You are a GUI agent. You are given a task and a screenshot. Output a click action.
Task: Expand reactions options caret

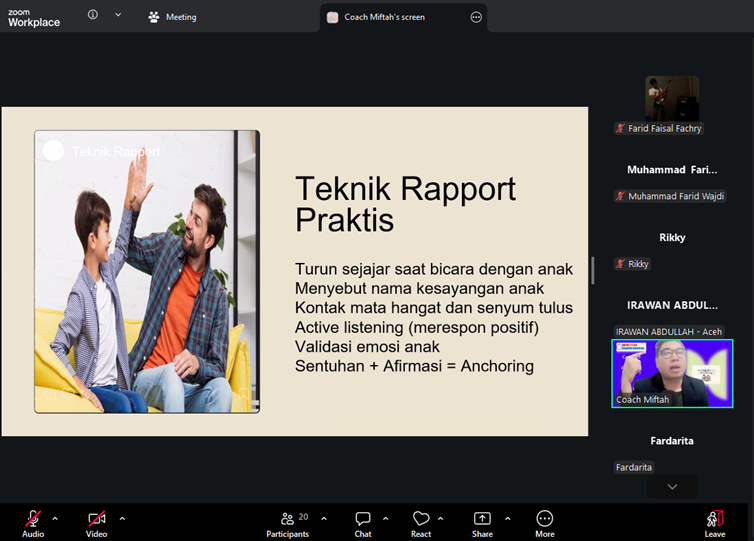(440, 518)
